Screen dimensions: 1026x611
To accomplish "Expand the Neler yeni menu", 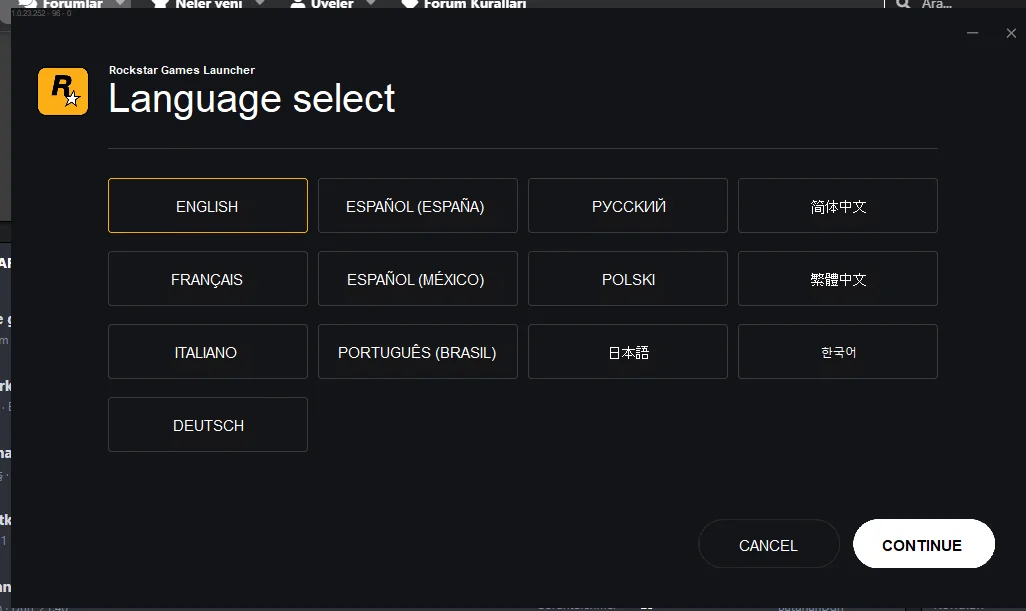I will tap(209, 4).
